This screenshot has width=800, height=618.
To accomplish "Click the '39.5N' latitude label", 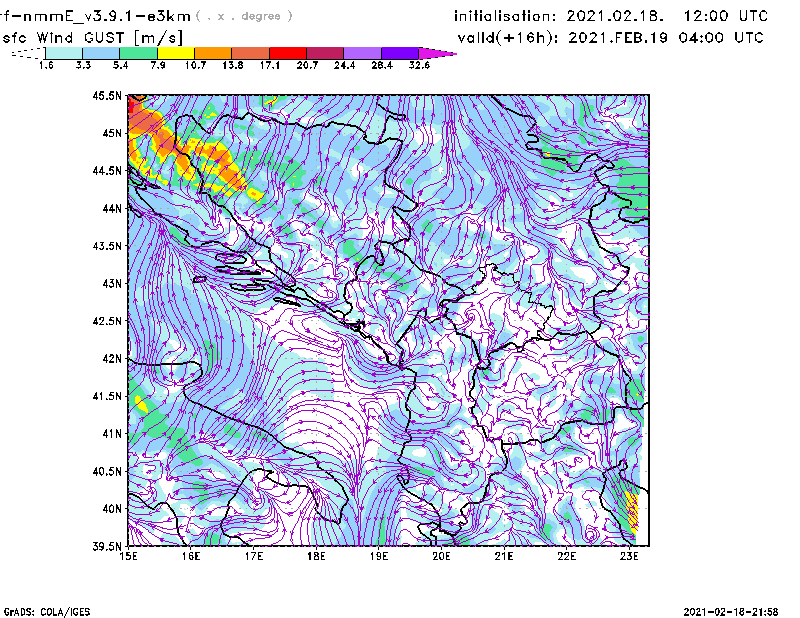I will (x=107, y=546).
